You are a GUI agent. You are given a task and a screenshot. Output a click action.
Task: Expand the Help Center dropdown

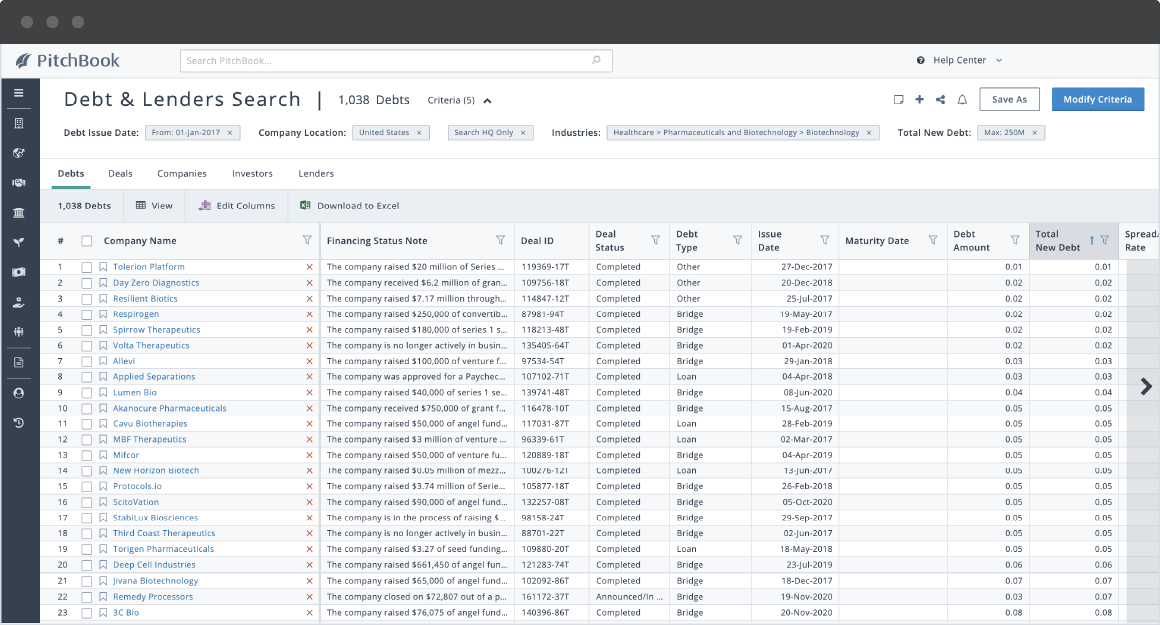tap(999, 61)
